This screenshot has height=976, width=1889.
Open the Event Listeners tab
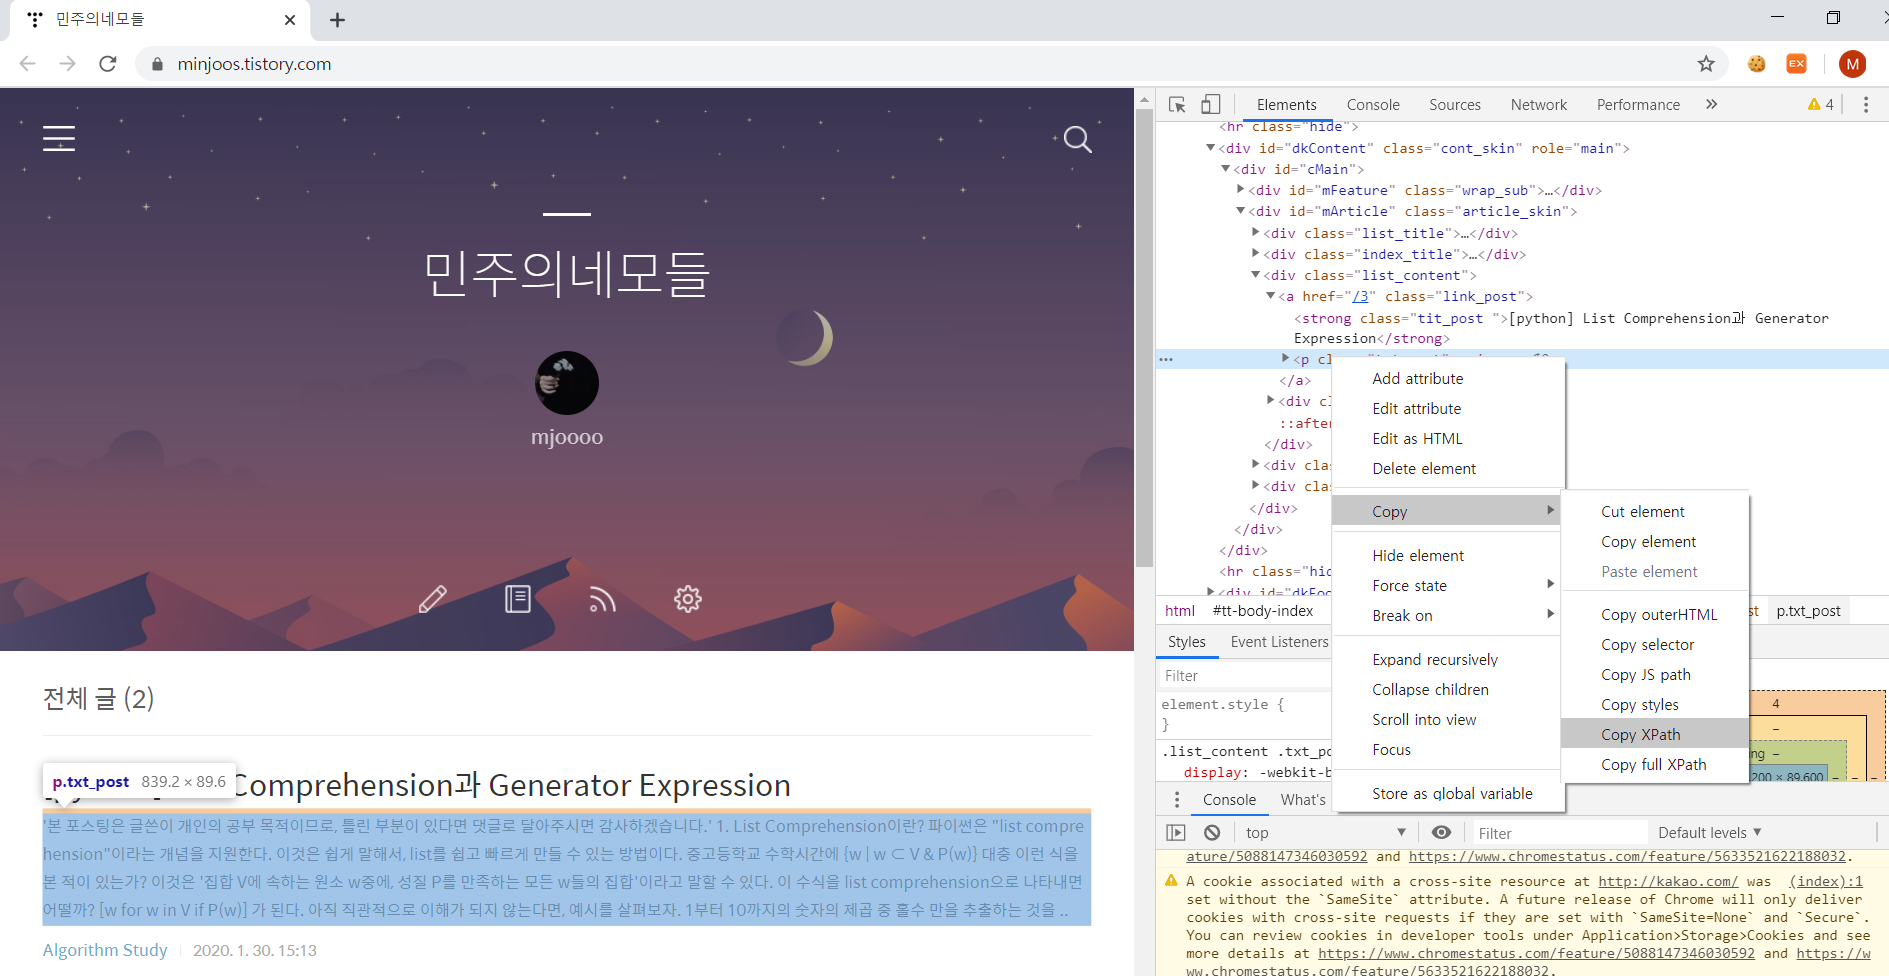click(x=1279, y=642)
